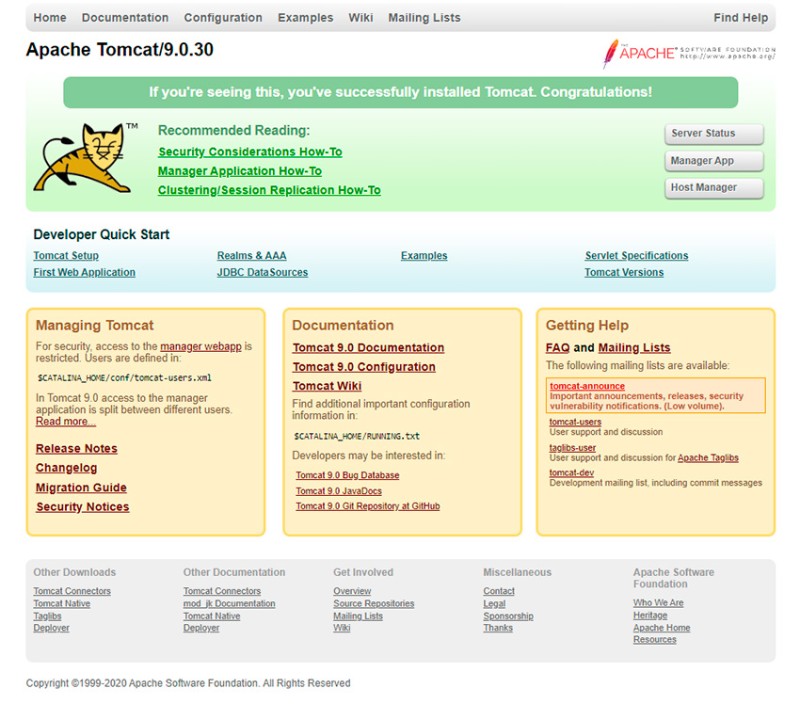The width and height of the screenshot is (800, 720).
Task: Open the Server Status page
Action: pyautogui.click(x=713, y=133)
